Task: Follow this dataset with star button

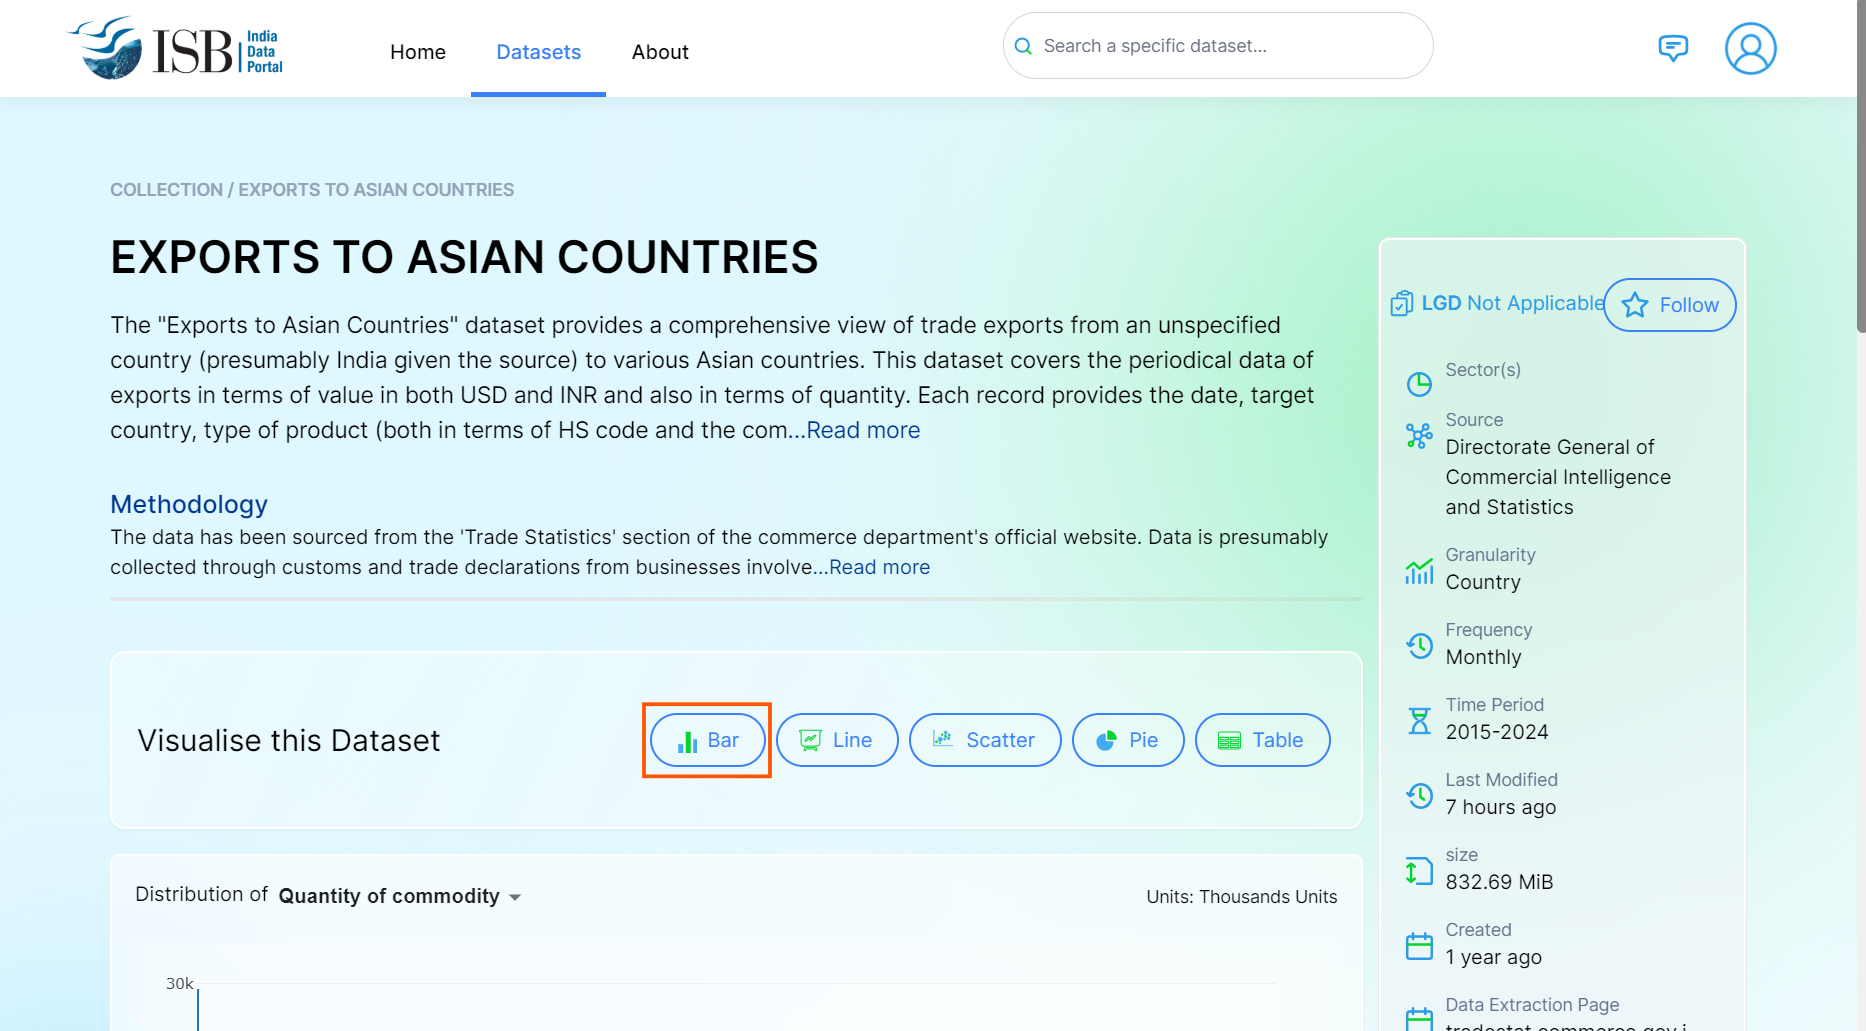Action: pos(1670,305)
